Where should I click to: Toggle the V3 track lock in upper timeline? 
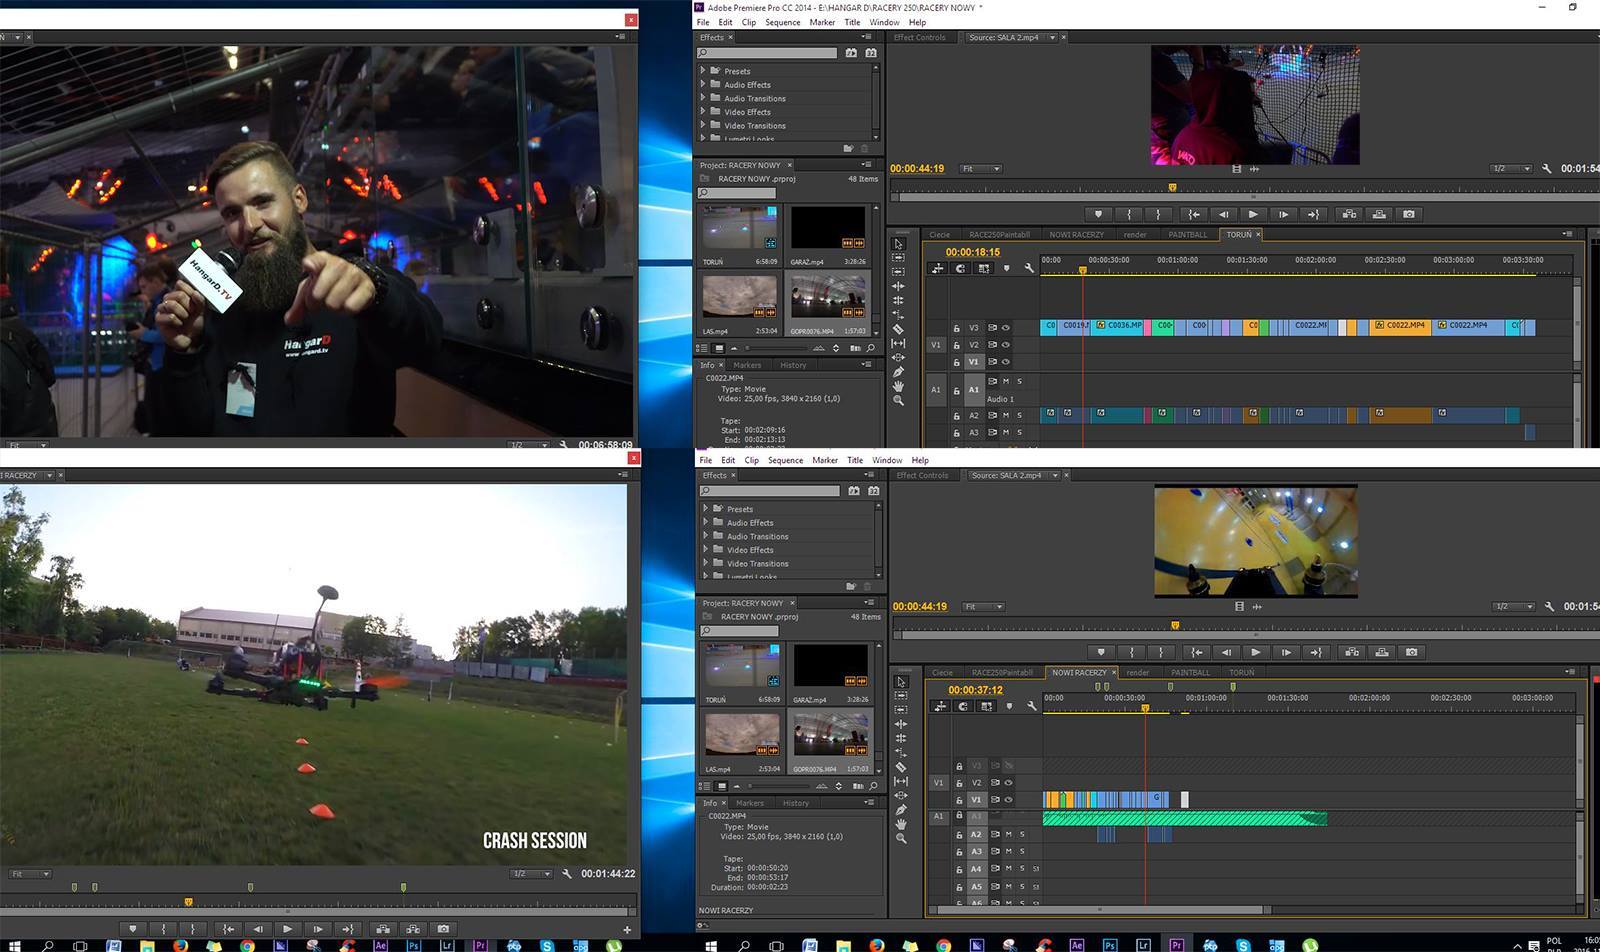point(956,328)
